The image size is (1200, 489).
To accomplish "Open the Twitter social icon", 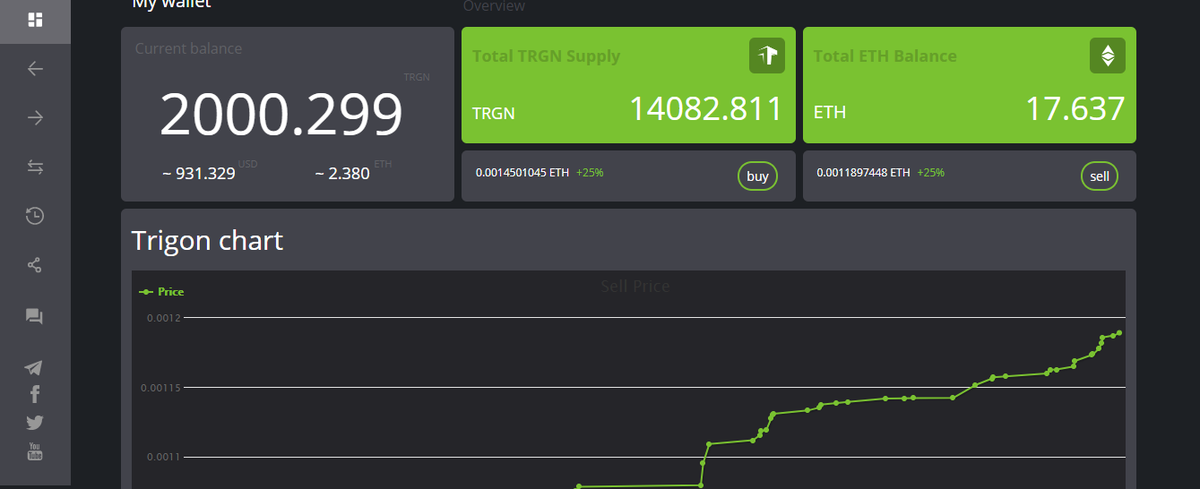I will 35,423.
